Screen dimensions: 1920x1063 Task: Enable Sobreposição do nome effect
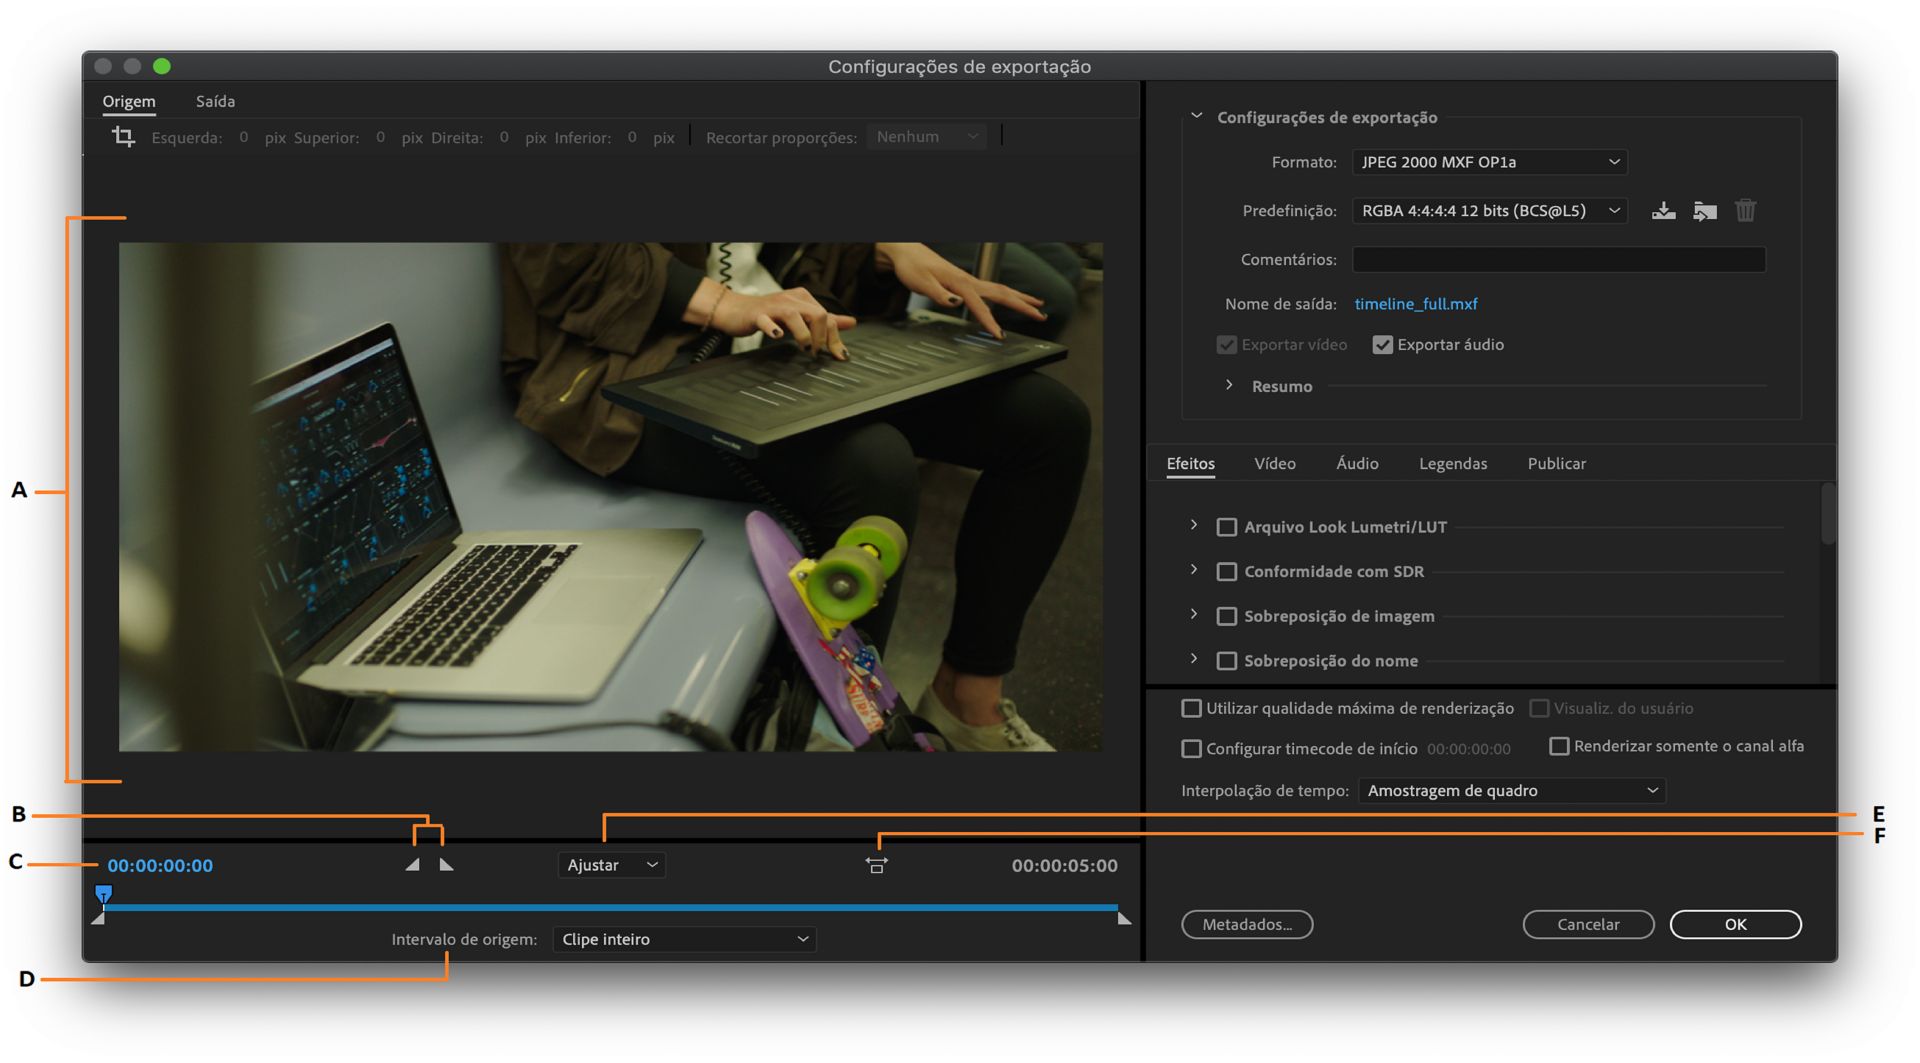[x=1226, y=661]
